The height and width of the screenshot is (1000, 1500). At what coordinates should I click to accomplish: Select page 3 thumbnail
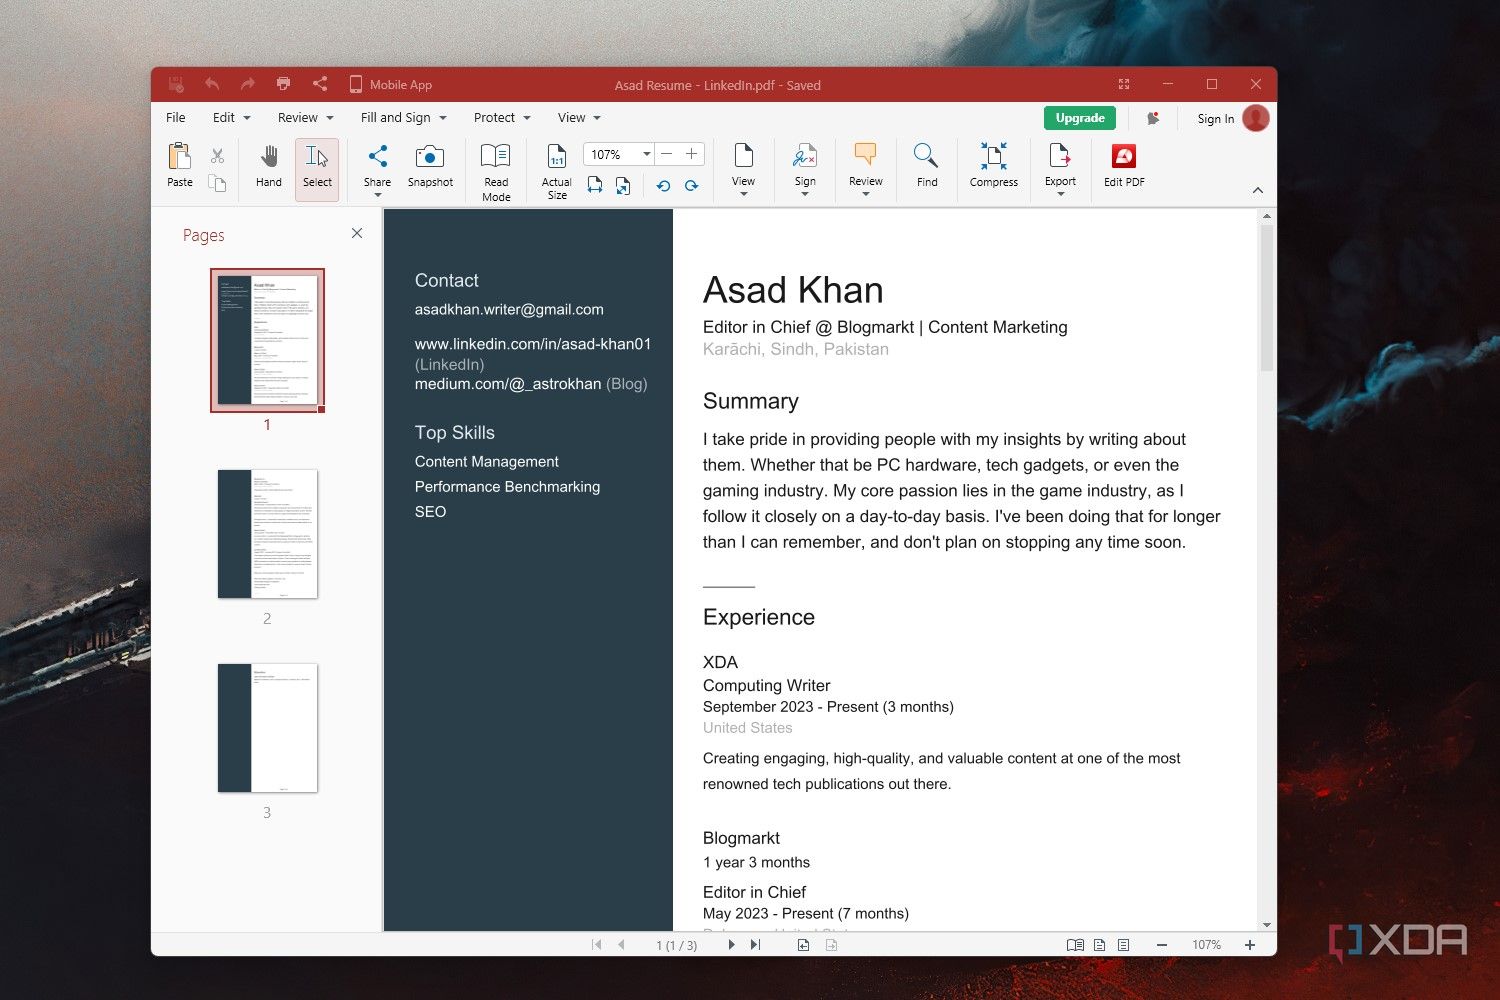pyautogui.click(x=267, y=728)
